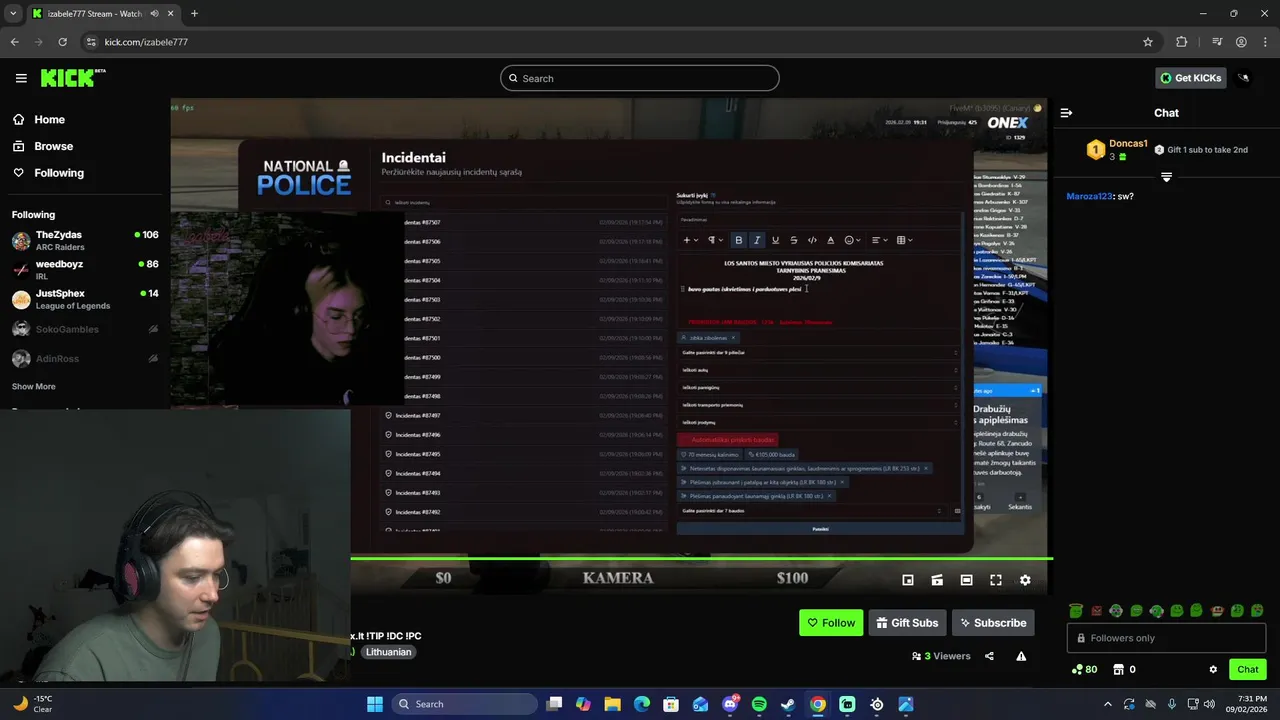The height and width of the screenshot is (720, 1280).
Task: Show hidden icons in the system tray
Action: tap(1107, 704)
